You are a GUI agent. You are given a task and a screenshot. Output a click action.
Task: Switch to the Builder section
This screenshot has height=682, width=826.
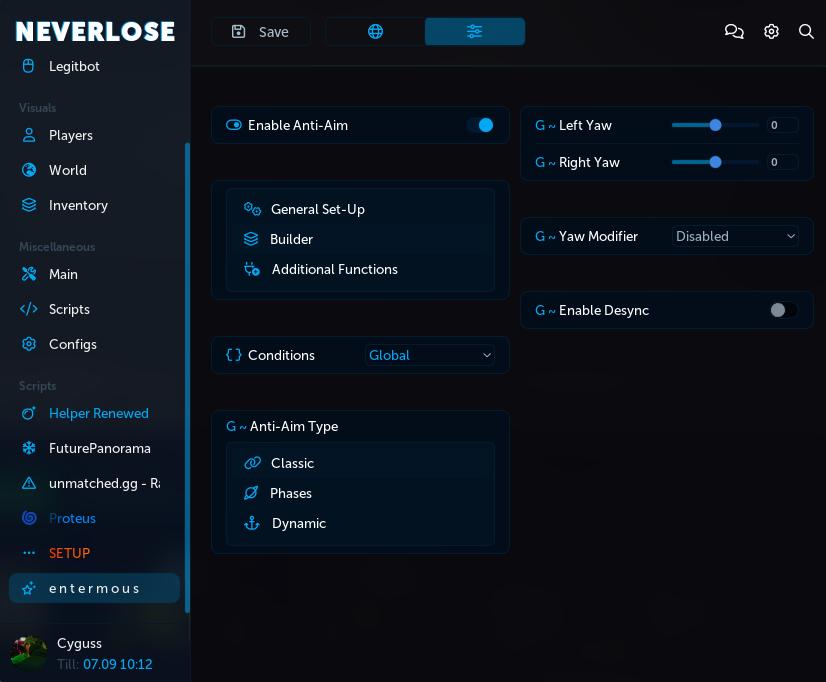click(291, 239)
